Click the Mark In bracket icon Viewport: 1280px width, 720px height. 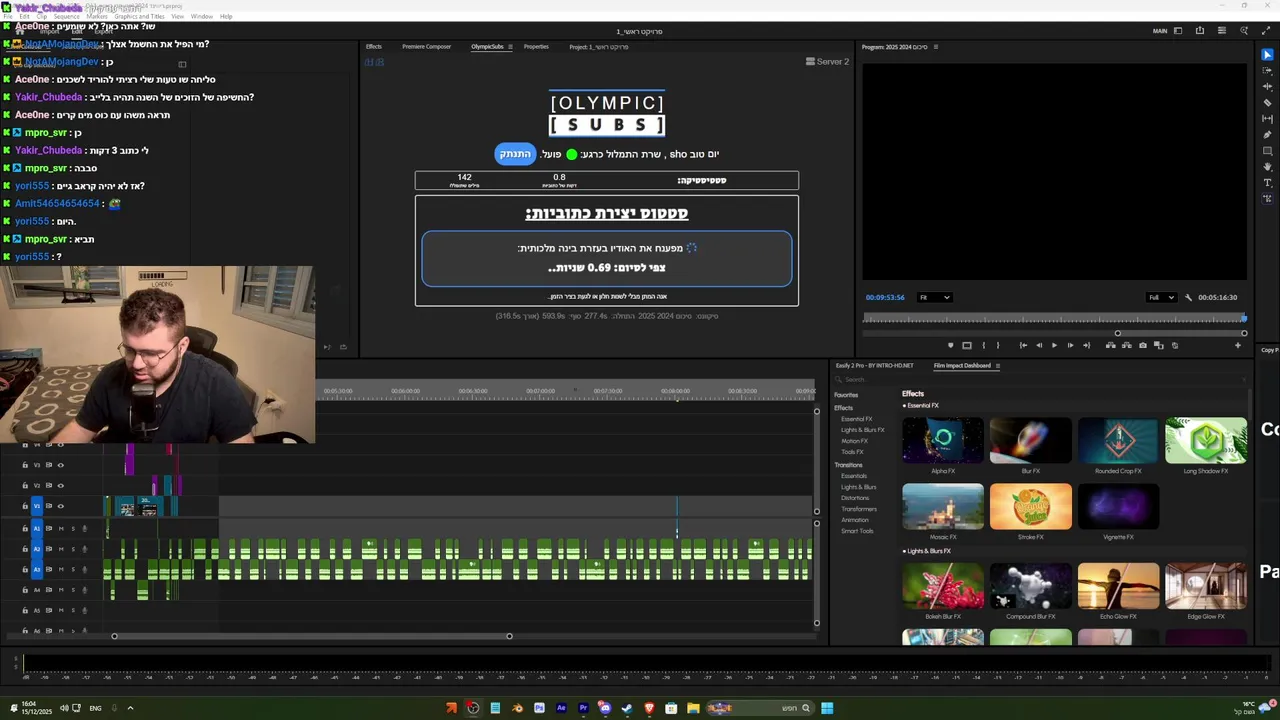[984, 345]
